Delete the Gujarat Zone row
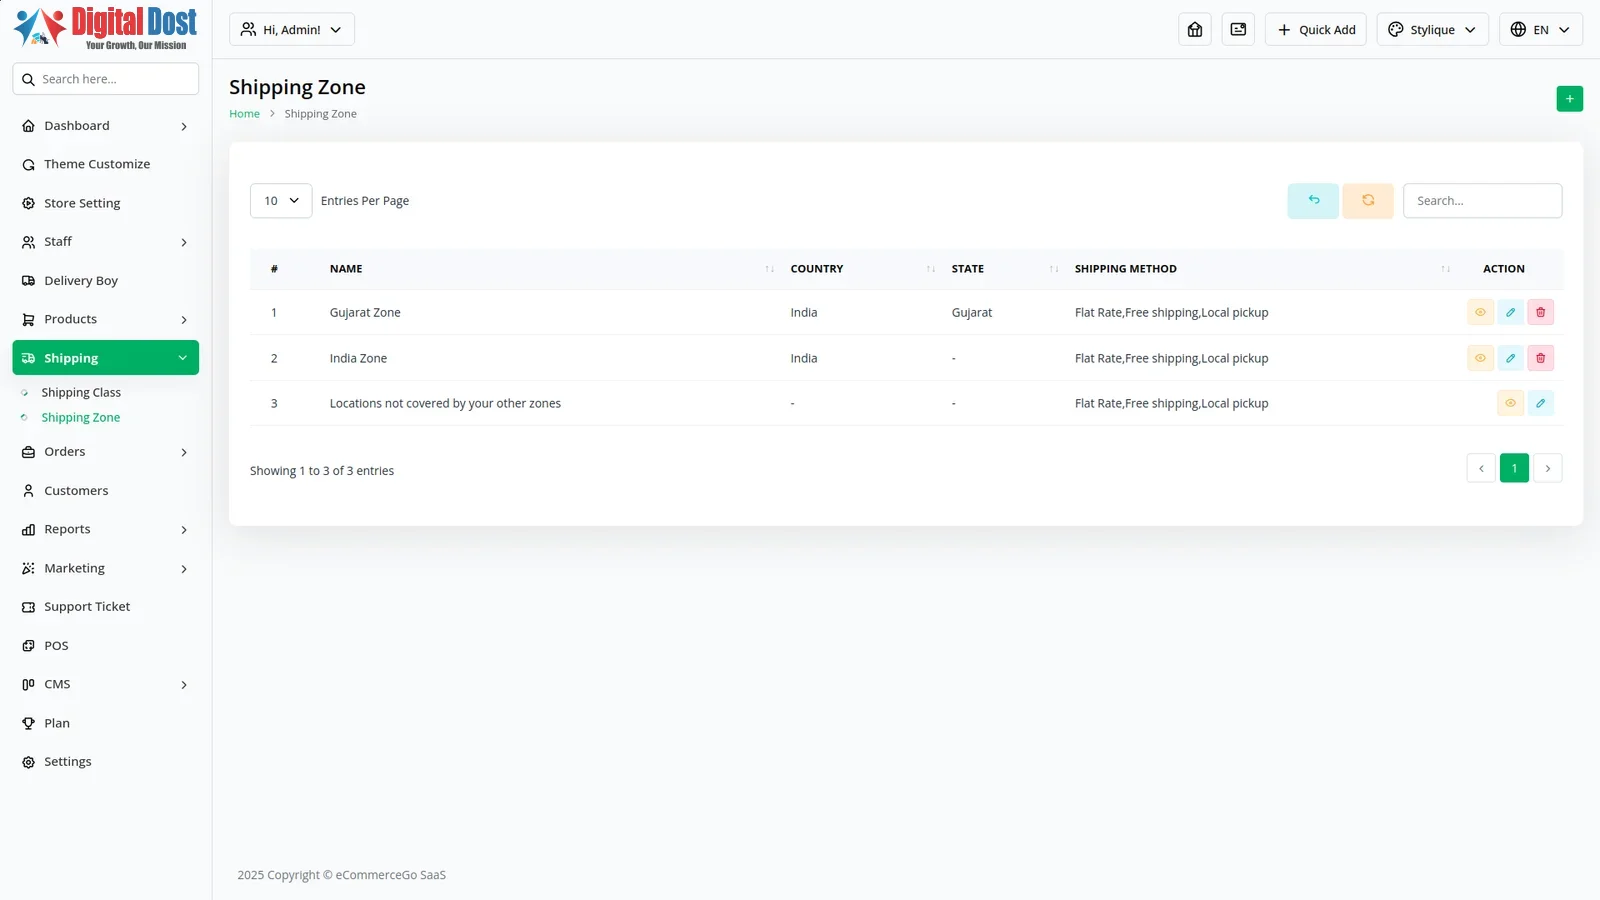This screenshot has width=1600, height=900. coord(1540,313)
